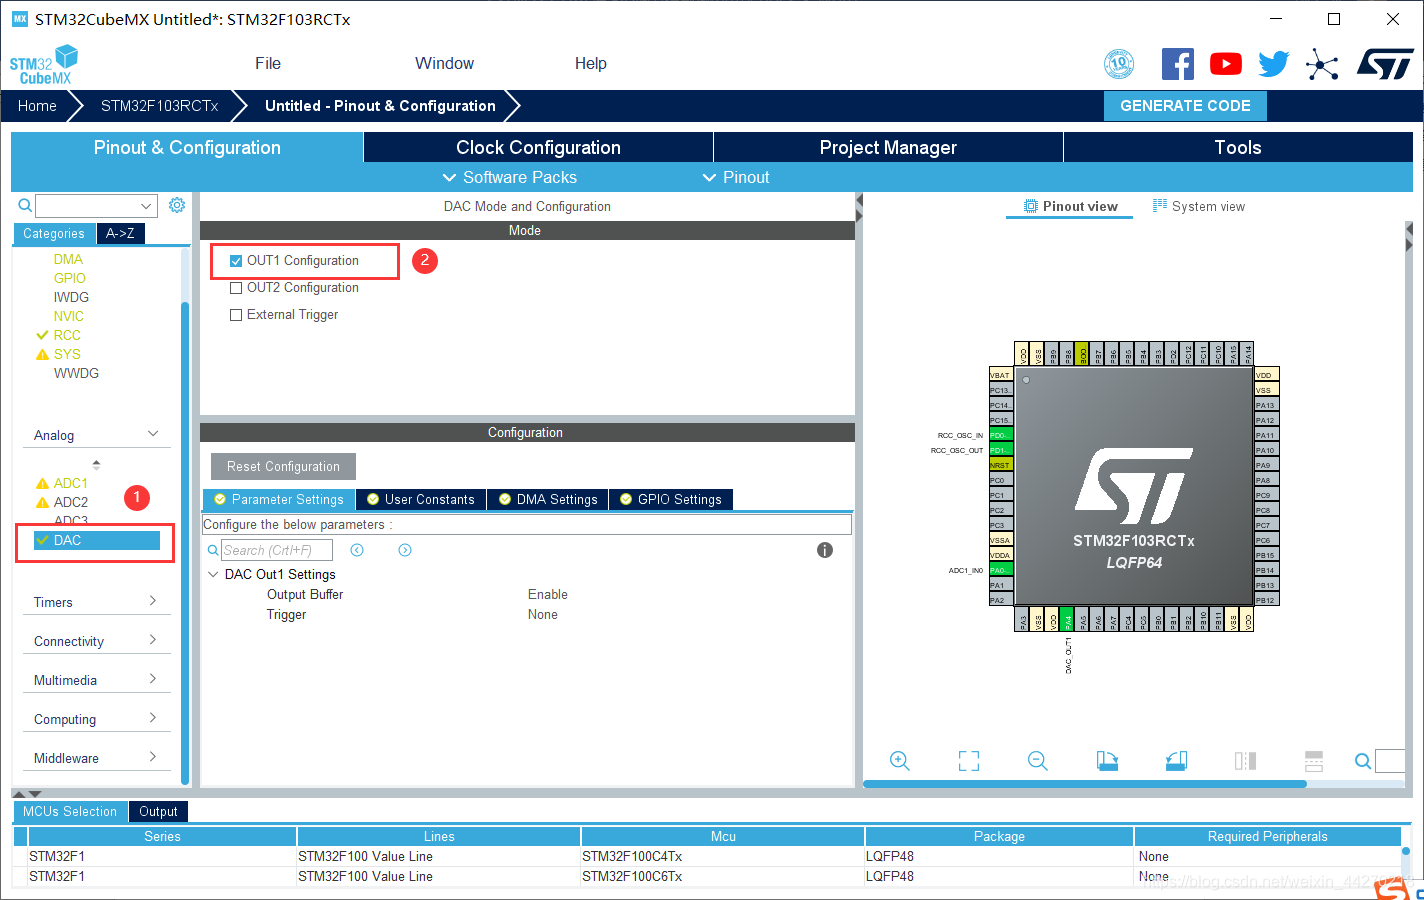1424x900 pixels.
Task: Enable the External Trigger checkbox
Action: 236,315
